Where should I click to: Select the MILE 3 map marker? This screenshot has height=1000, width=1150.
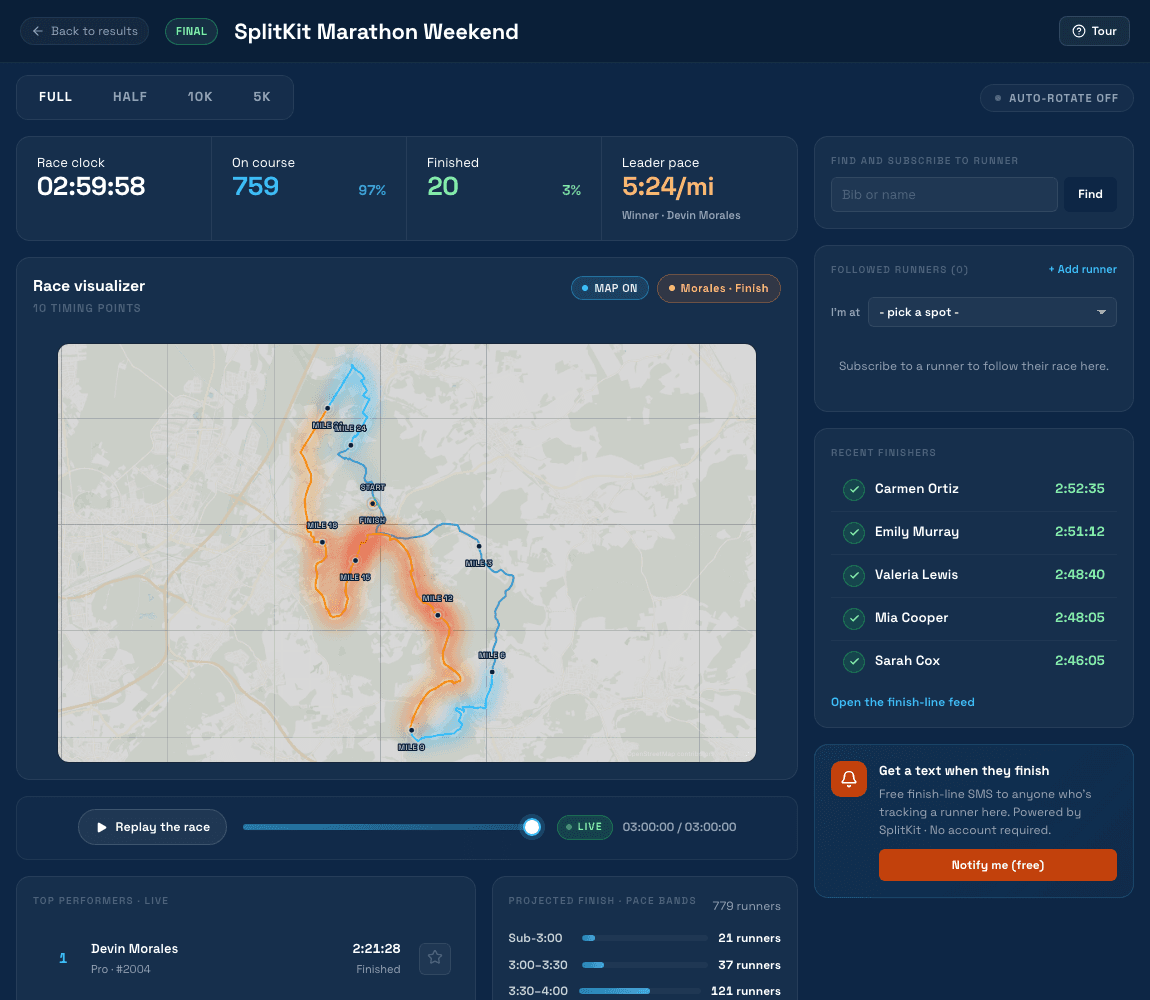tap(479, 546)
